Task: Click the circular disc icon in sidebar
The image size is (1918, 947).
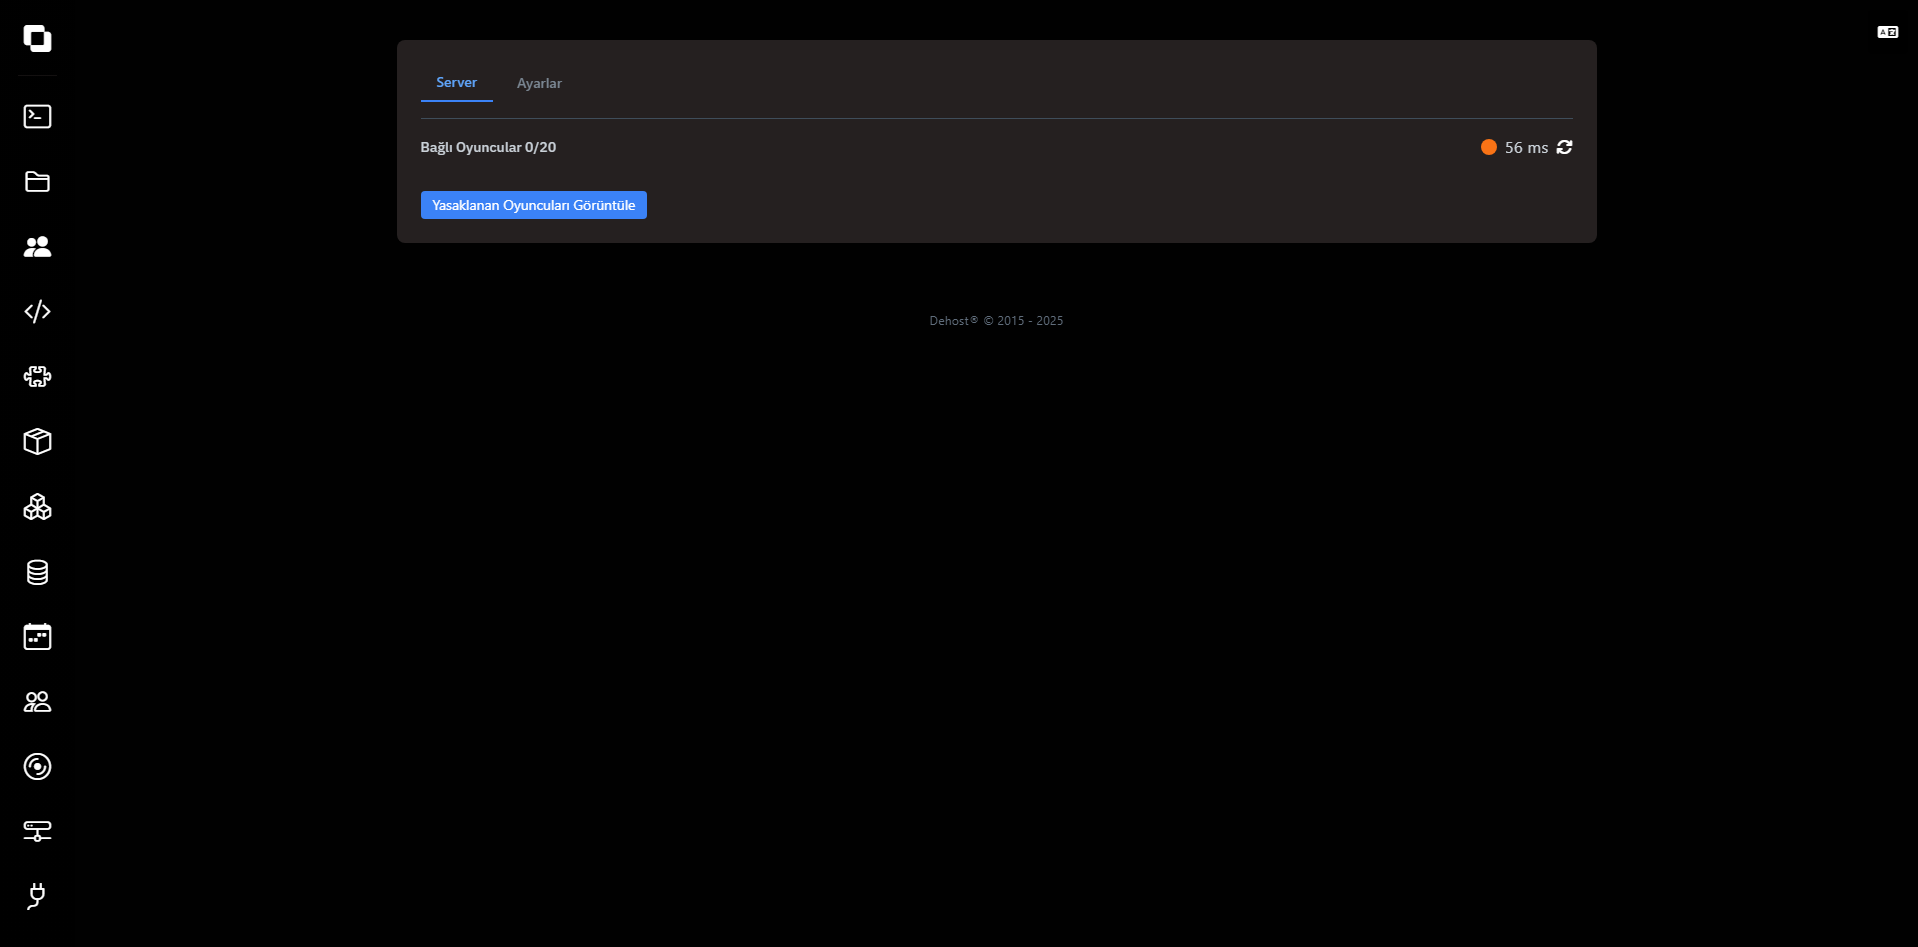Action: point(37,767)
